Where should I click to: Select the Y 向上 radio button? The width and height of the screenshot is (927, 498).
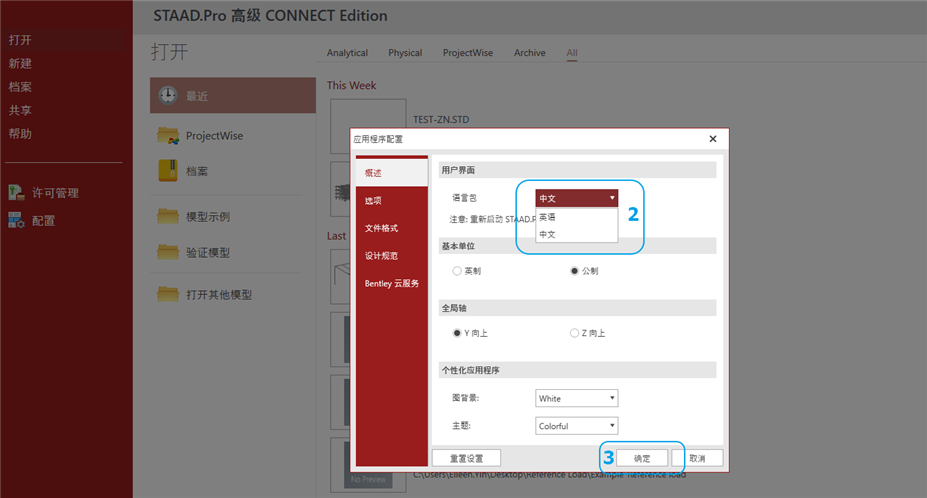456,333
